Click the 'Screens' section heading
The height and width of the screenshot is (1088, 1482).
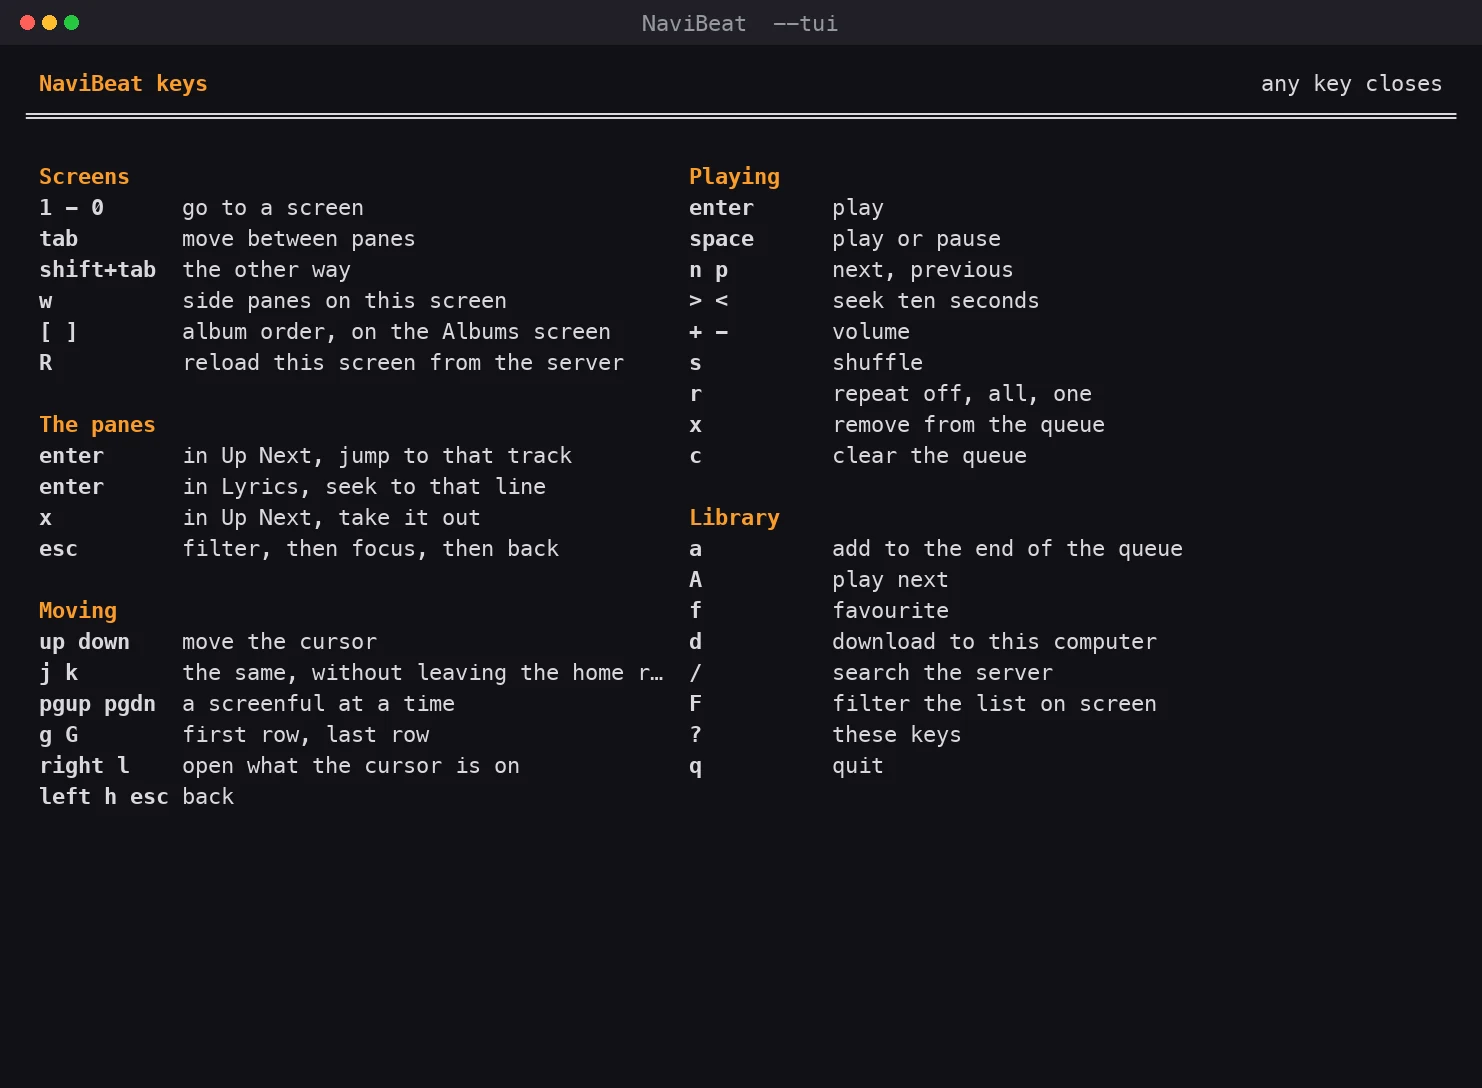(84, 177)
